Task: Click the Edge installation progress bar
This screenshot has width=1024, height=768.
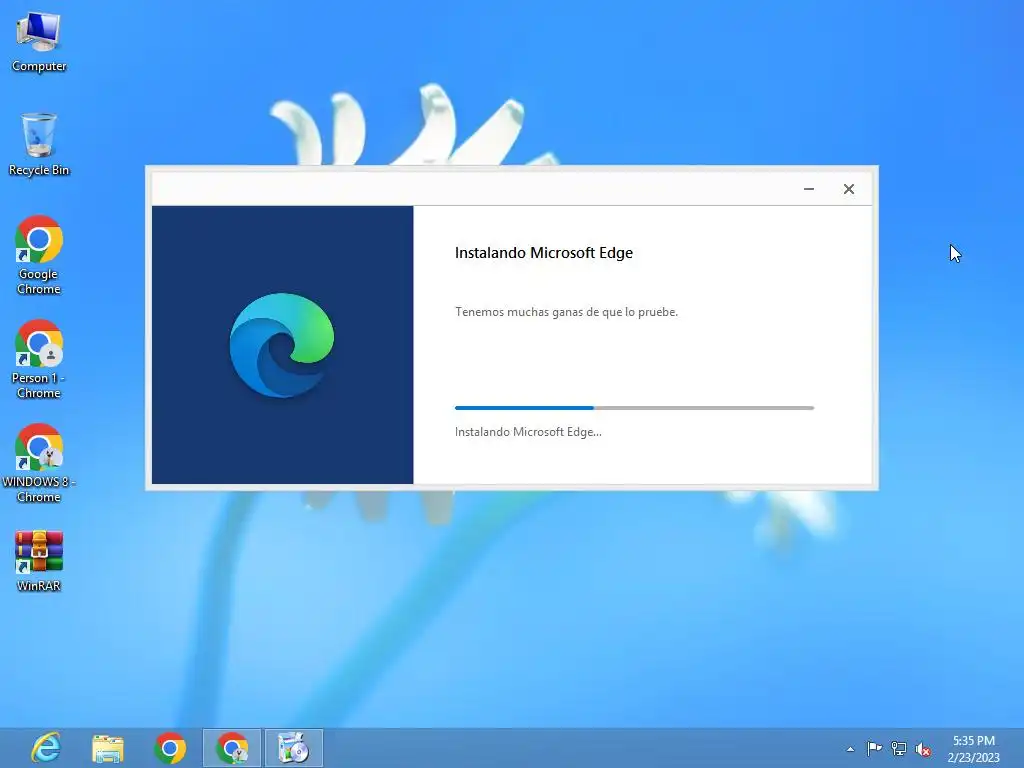Action: 634,408
